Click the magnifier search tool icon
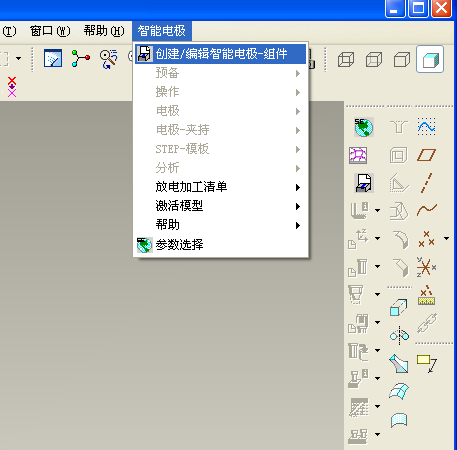This screenshot has width=457, height=450. (109, 59)
